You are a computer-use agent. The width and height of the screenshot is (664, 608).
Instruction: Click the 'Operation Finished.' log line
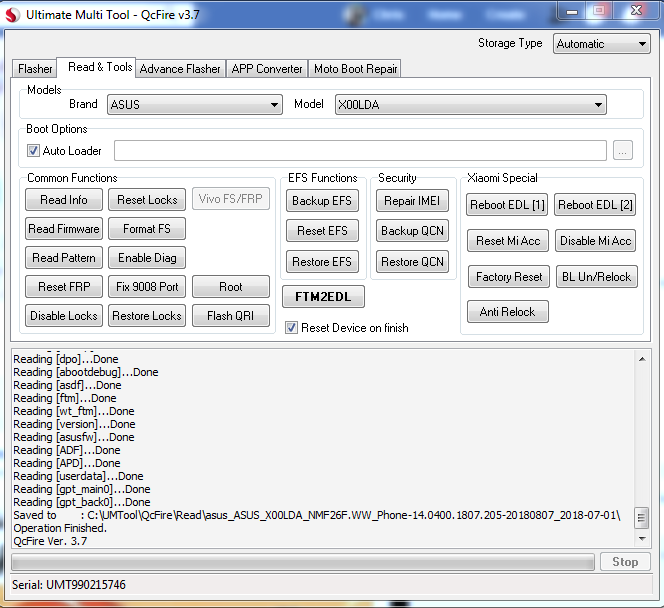point(60,528)
